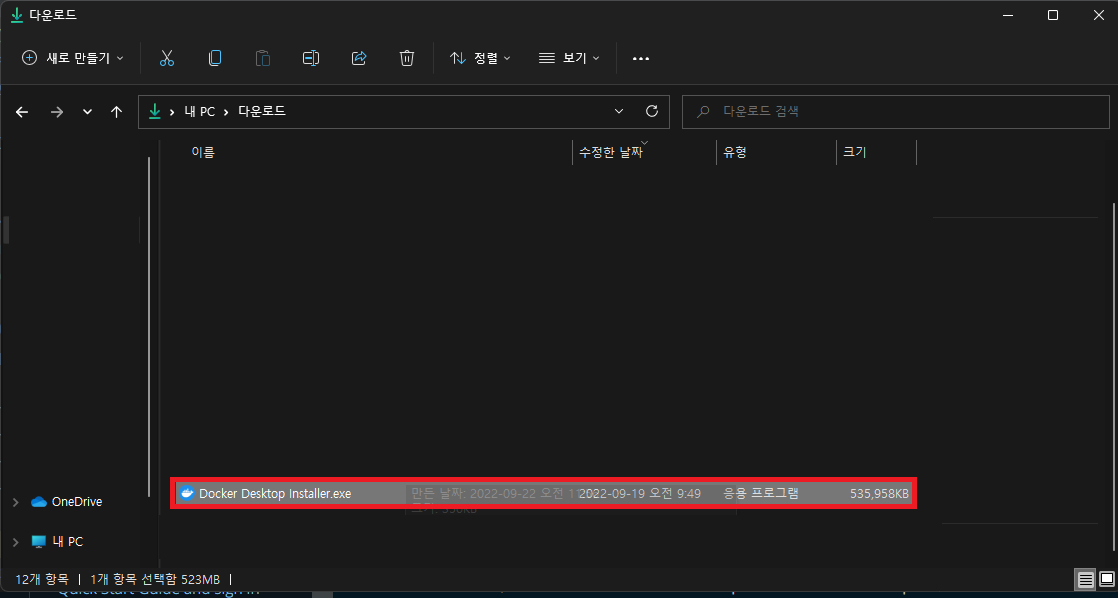Click the 내 PC monitor icon in sidebar
This screenshot has height=598, width=1118.
(x=39, y=542)
